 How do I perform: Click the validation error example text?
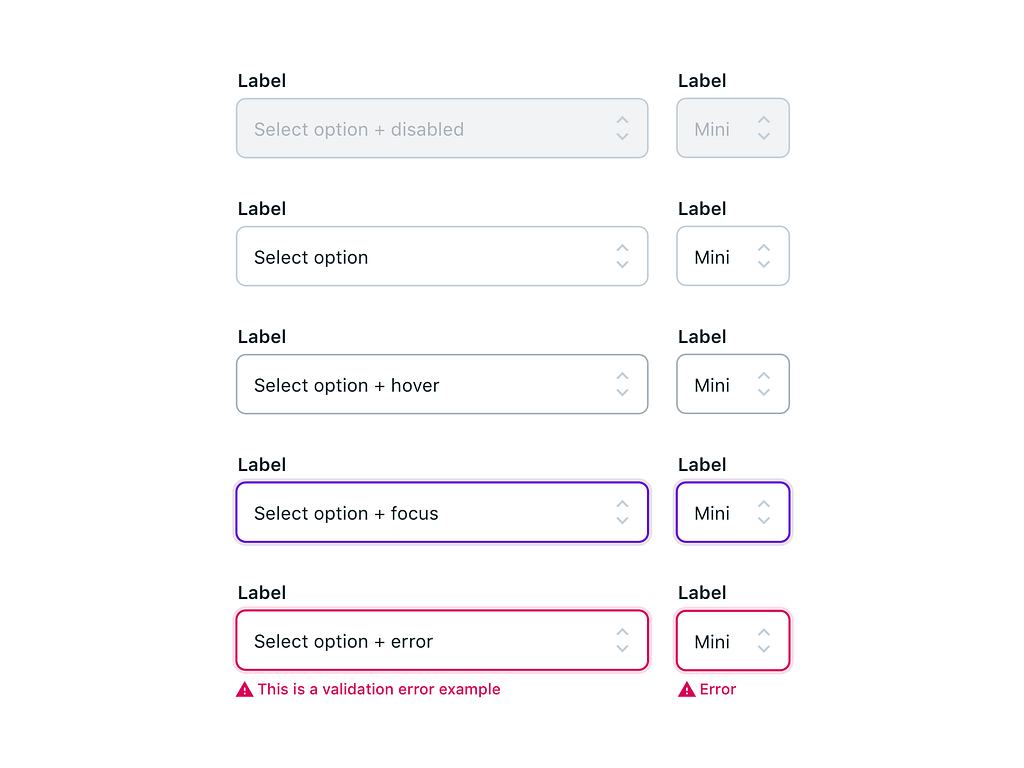coord(379,689)
